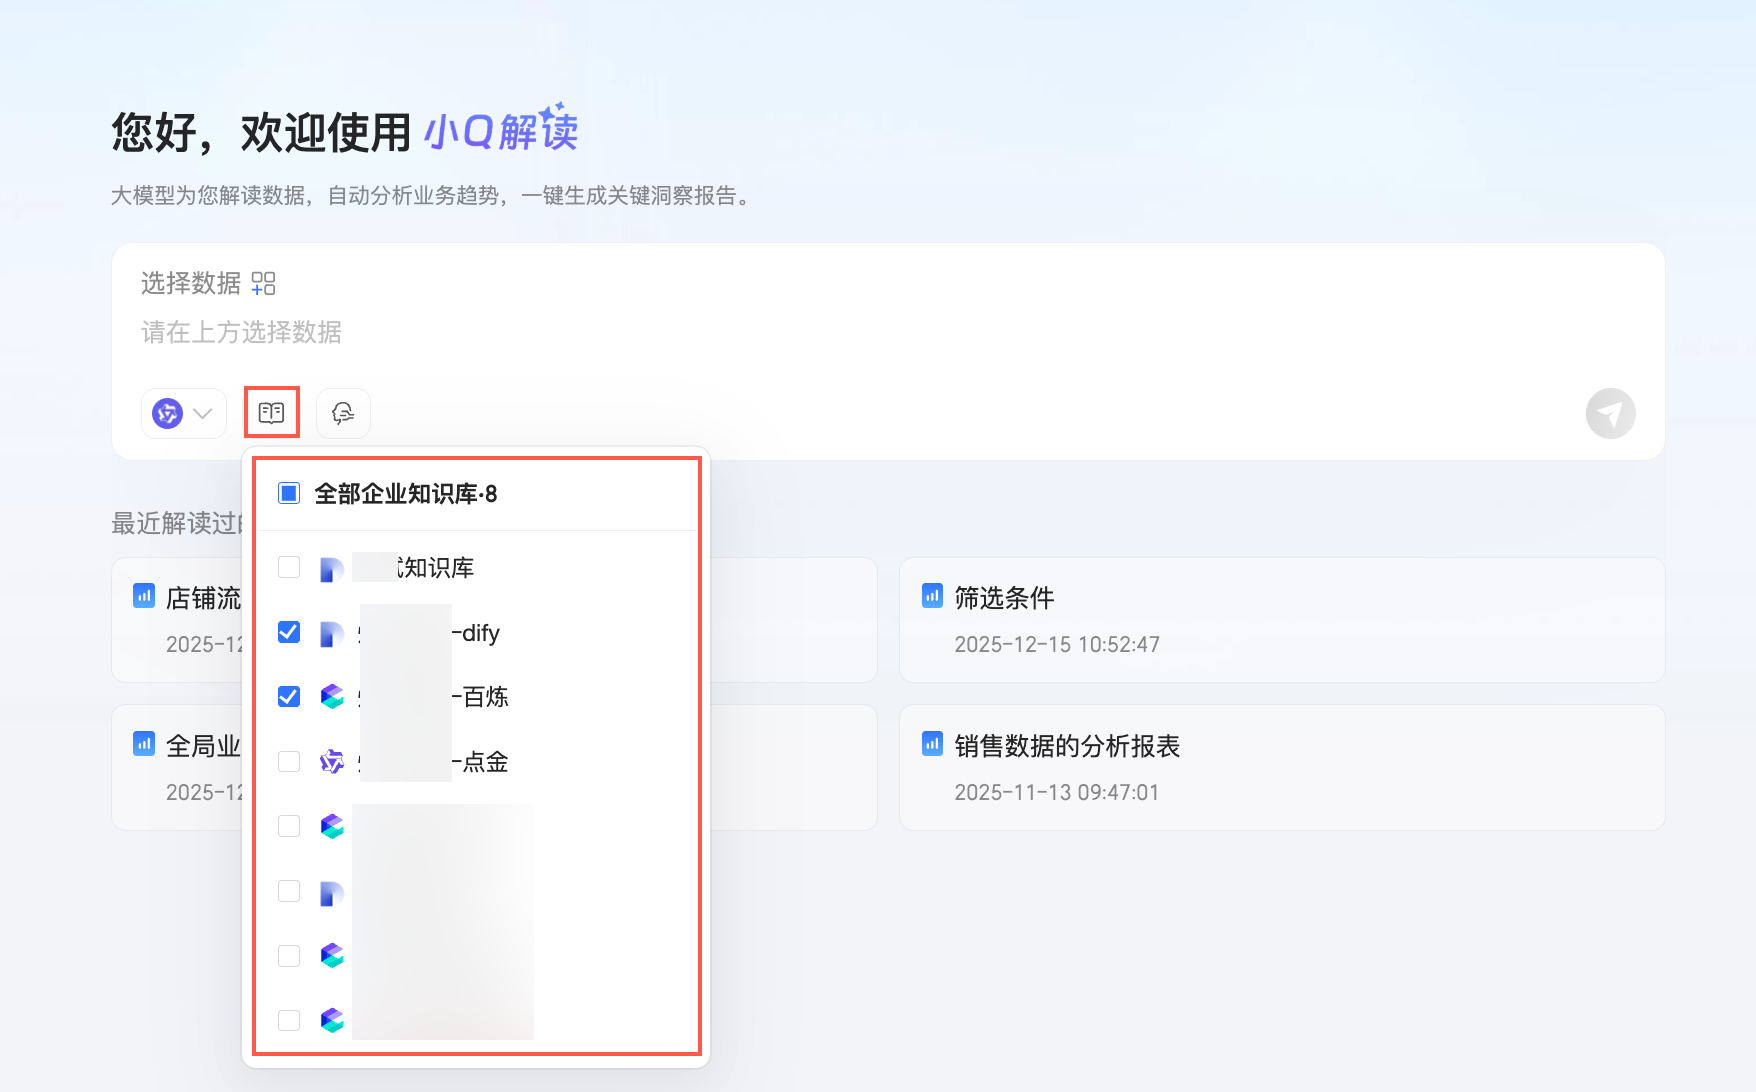Image resolution: width=1756 pixels, height=1092 pixels.
Task: Open the 全局业 recent report title
Action: pos(204,746)
